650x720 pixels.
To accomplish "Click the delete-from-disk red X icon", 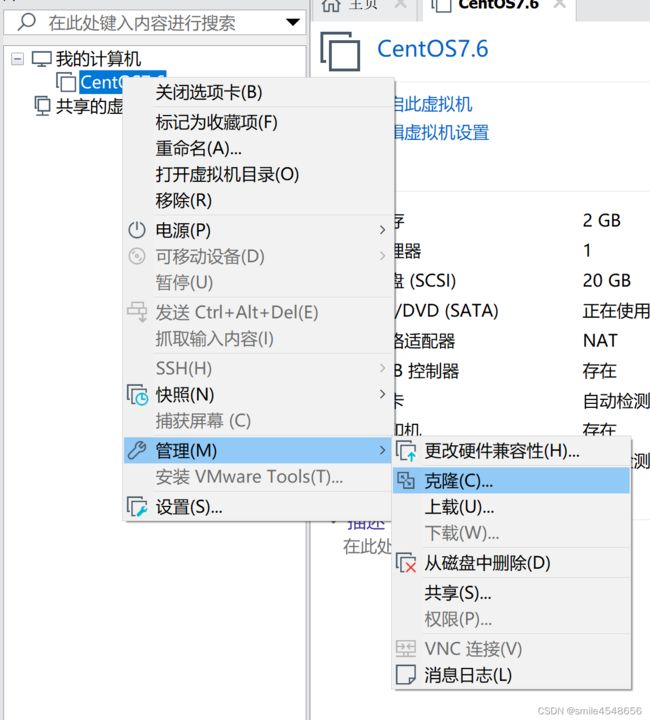I will click(406, 563).
